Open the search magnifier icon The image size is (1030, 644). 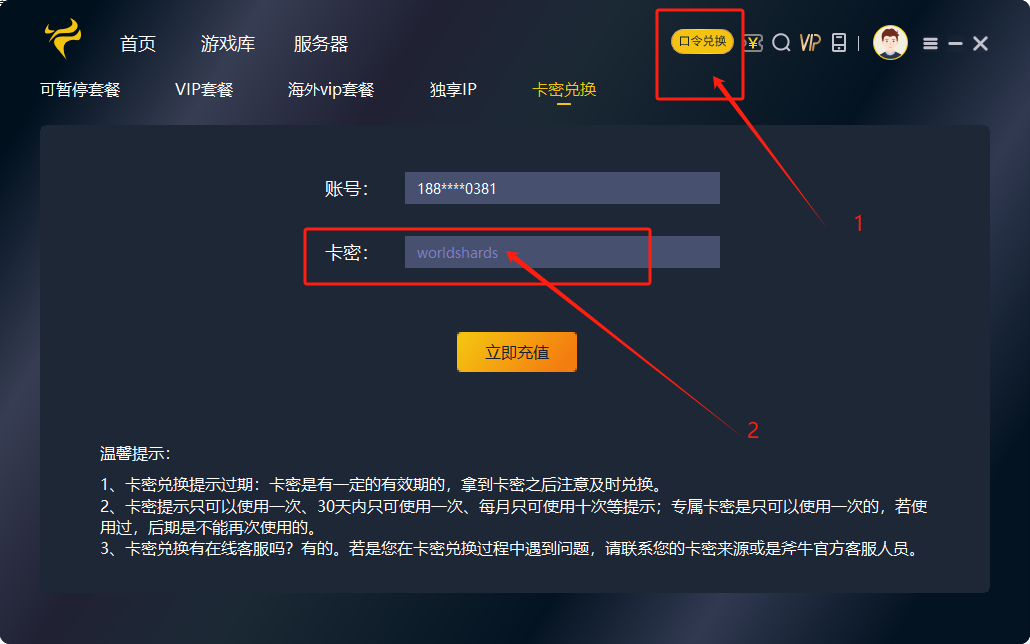pos(781,43)
